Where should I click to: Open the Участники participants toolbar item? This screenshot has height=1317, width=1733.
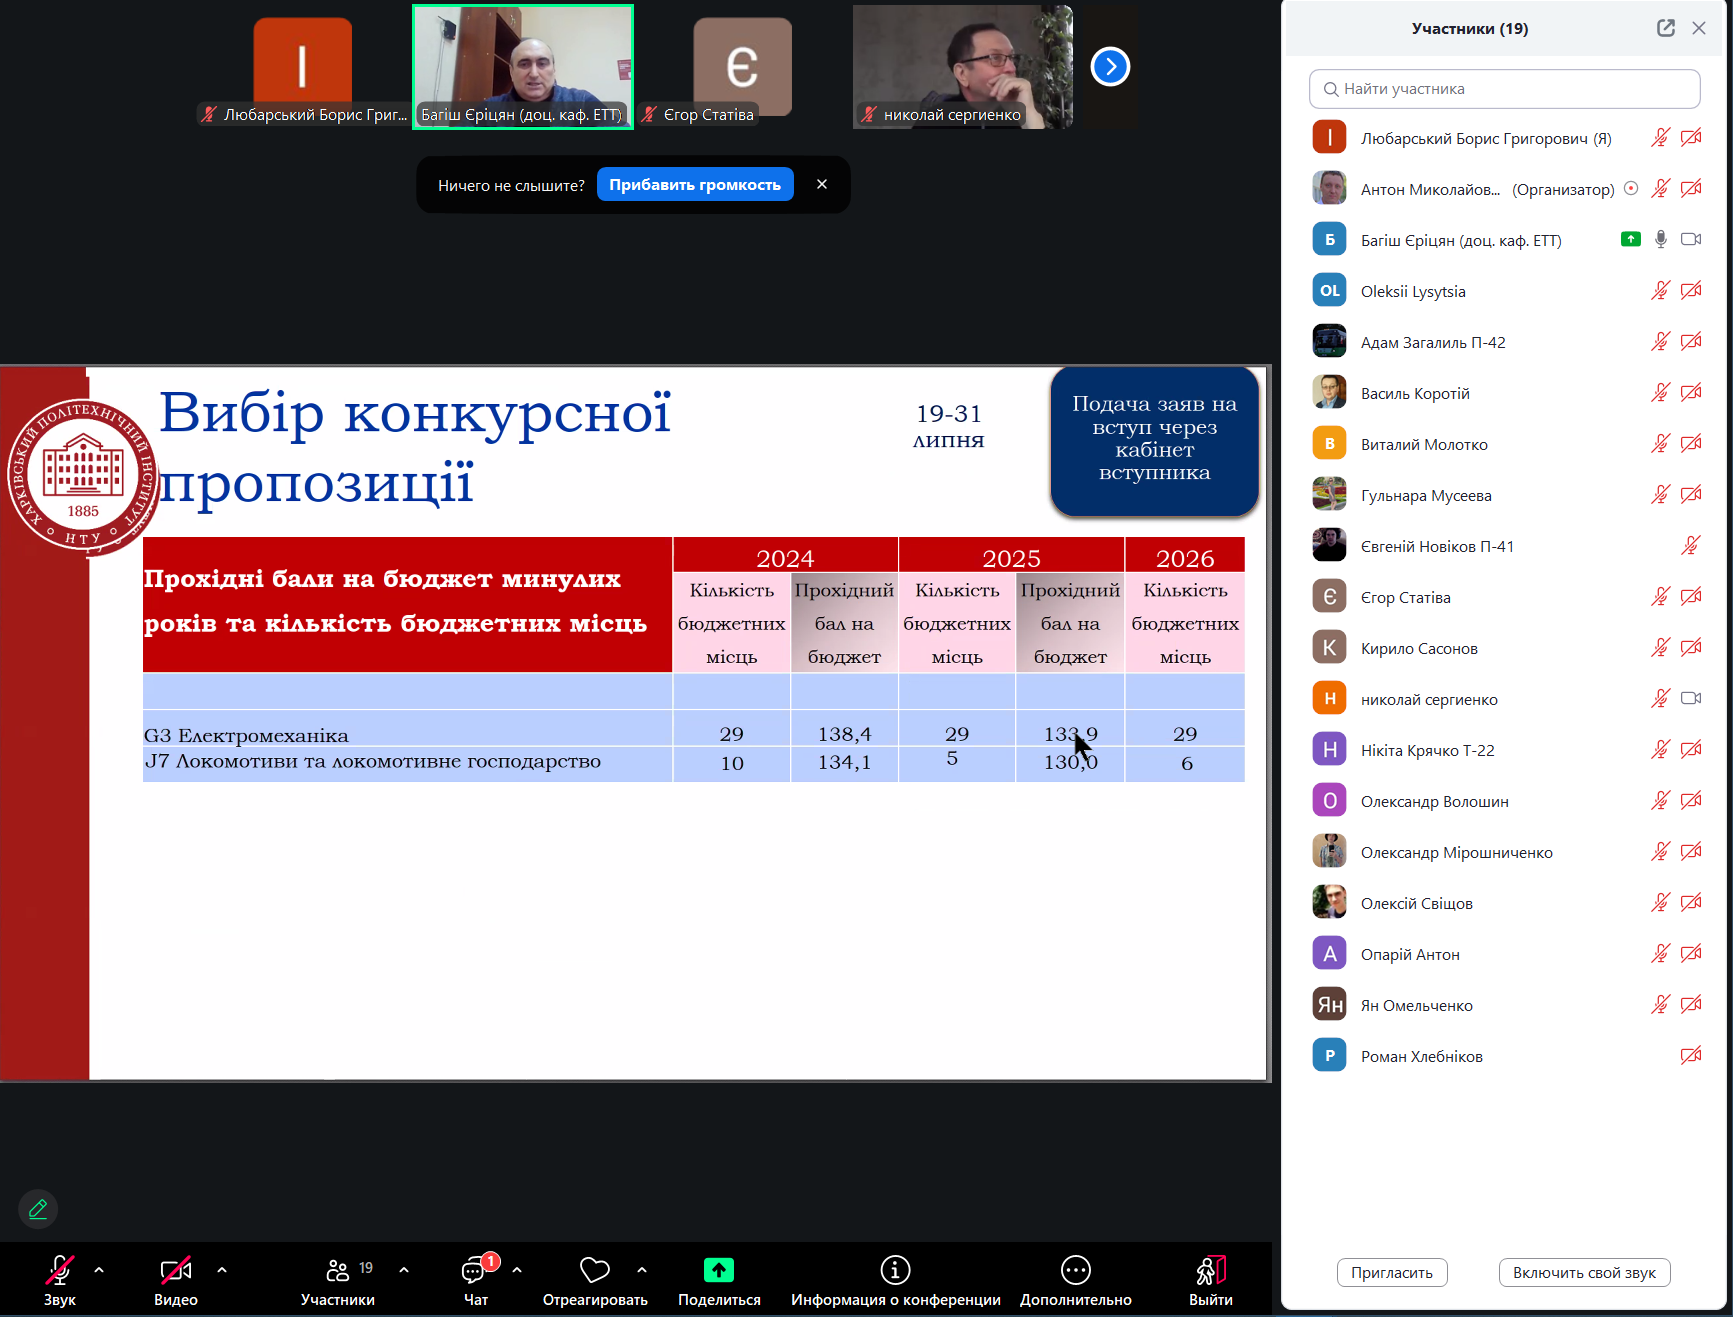[338, 1271]
